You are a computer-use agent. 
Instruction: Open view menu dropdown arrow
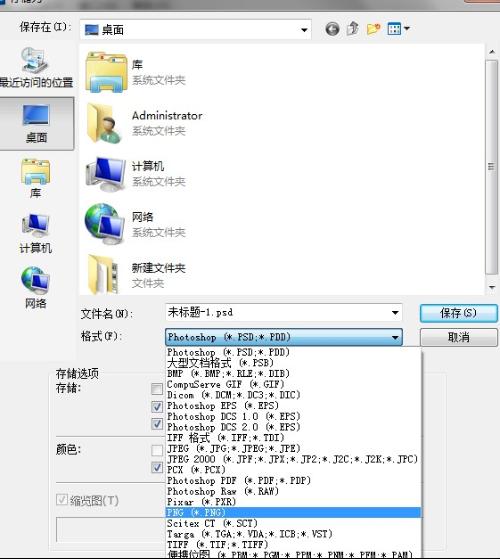coord(407,28)
